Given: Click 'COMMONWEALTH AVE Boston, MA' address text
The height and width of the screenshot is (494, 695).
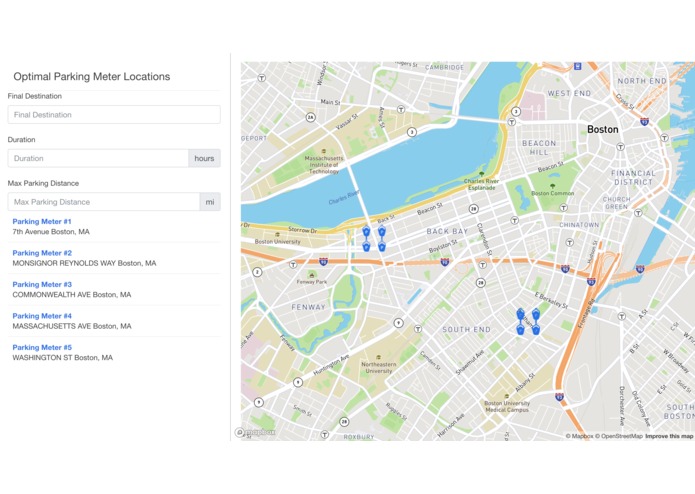Looking at the screenshot, I should pos(72,295).
